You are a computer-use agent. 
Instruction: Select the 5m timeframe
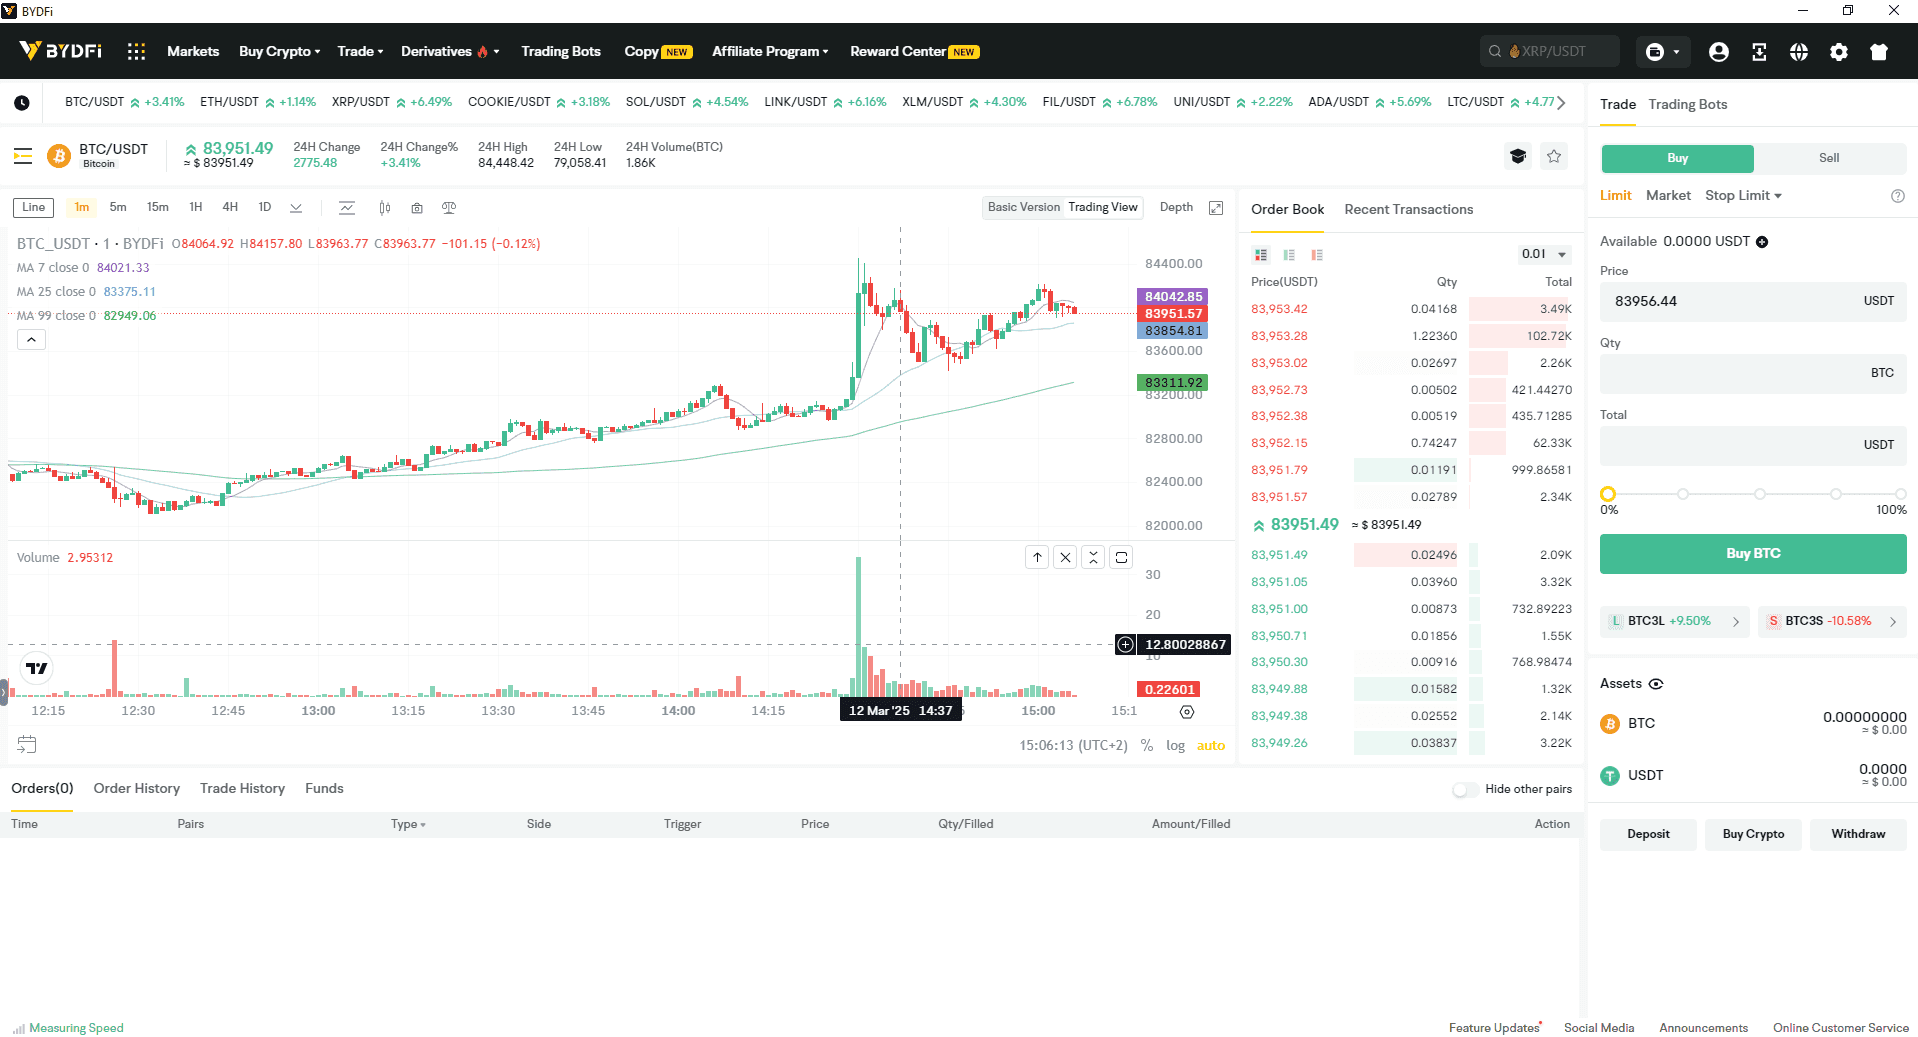tap(118, 208)
